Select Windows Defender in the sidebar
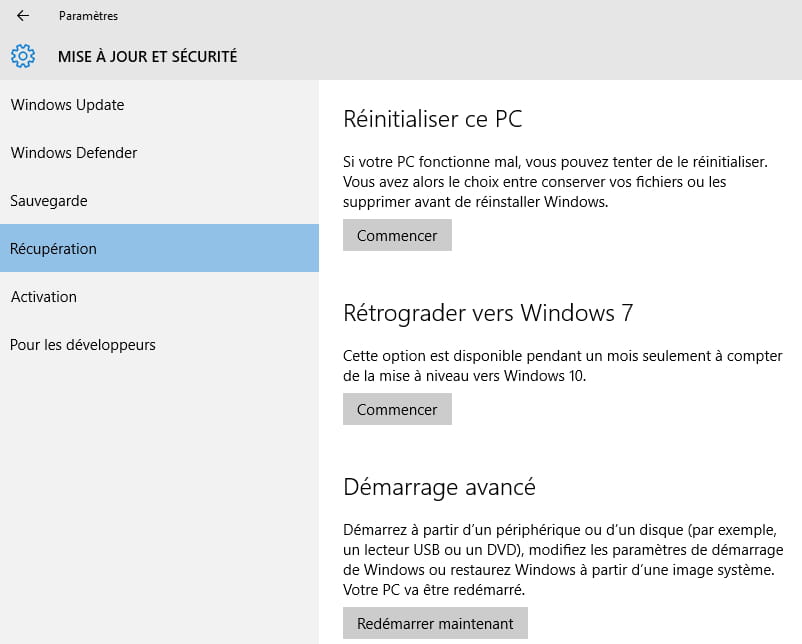802x644 pixels. 74,153
